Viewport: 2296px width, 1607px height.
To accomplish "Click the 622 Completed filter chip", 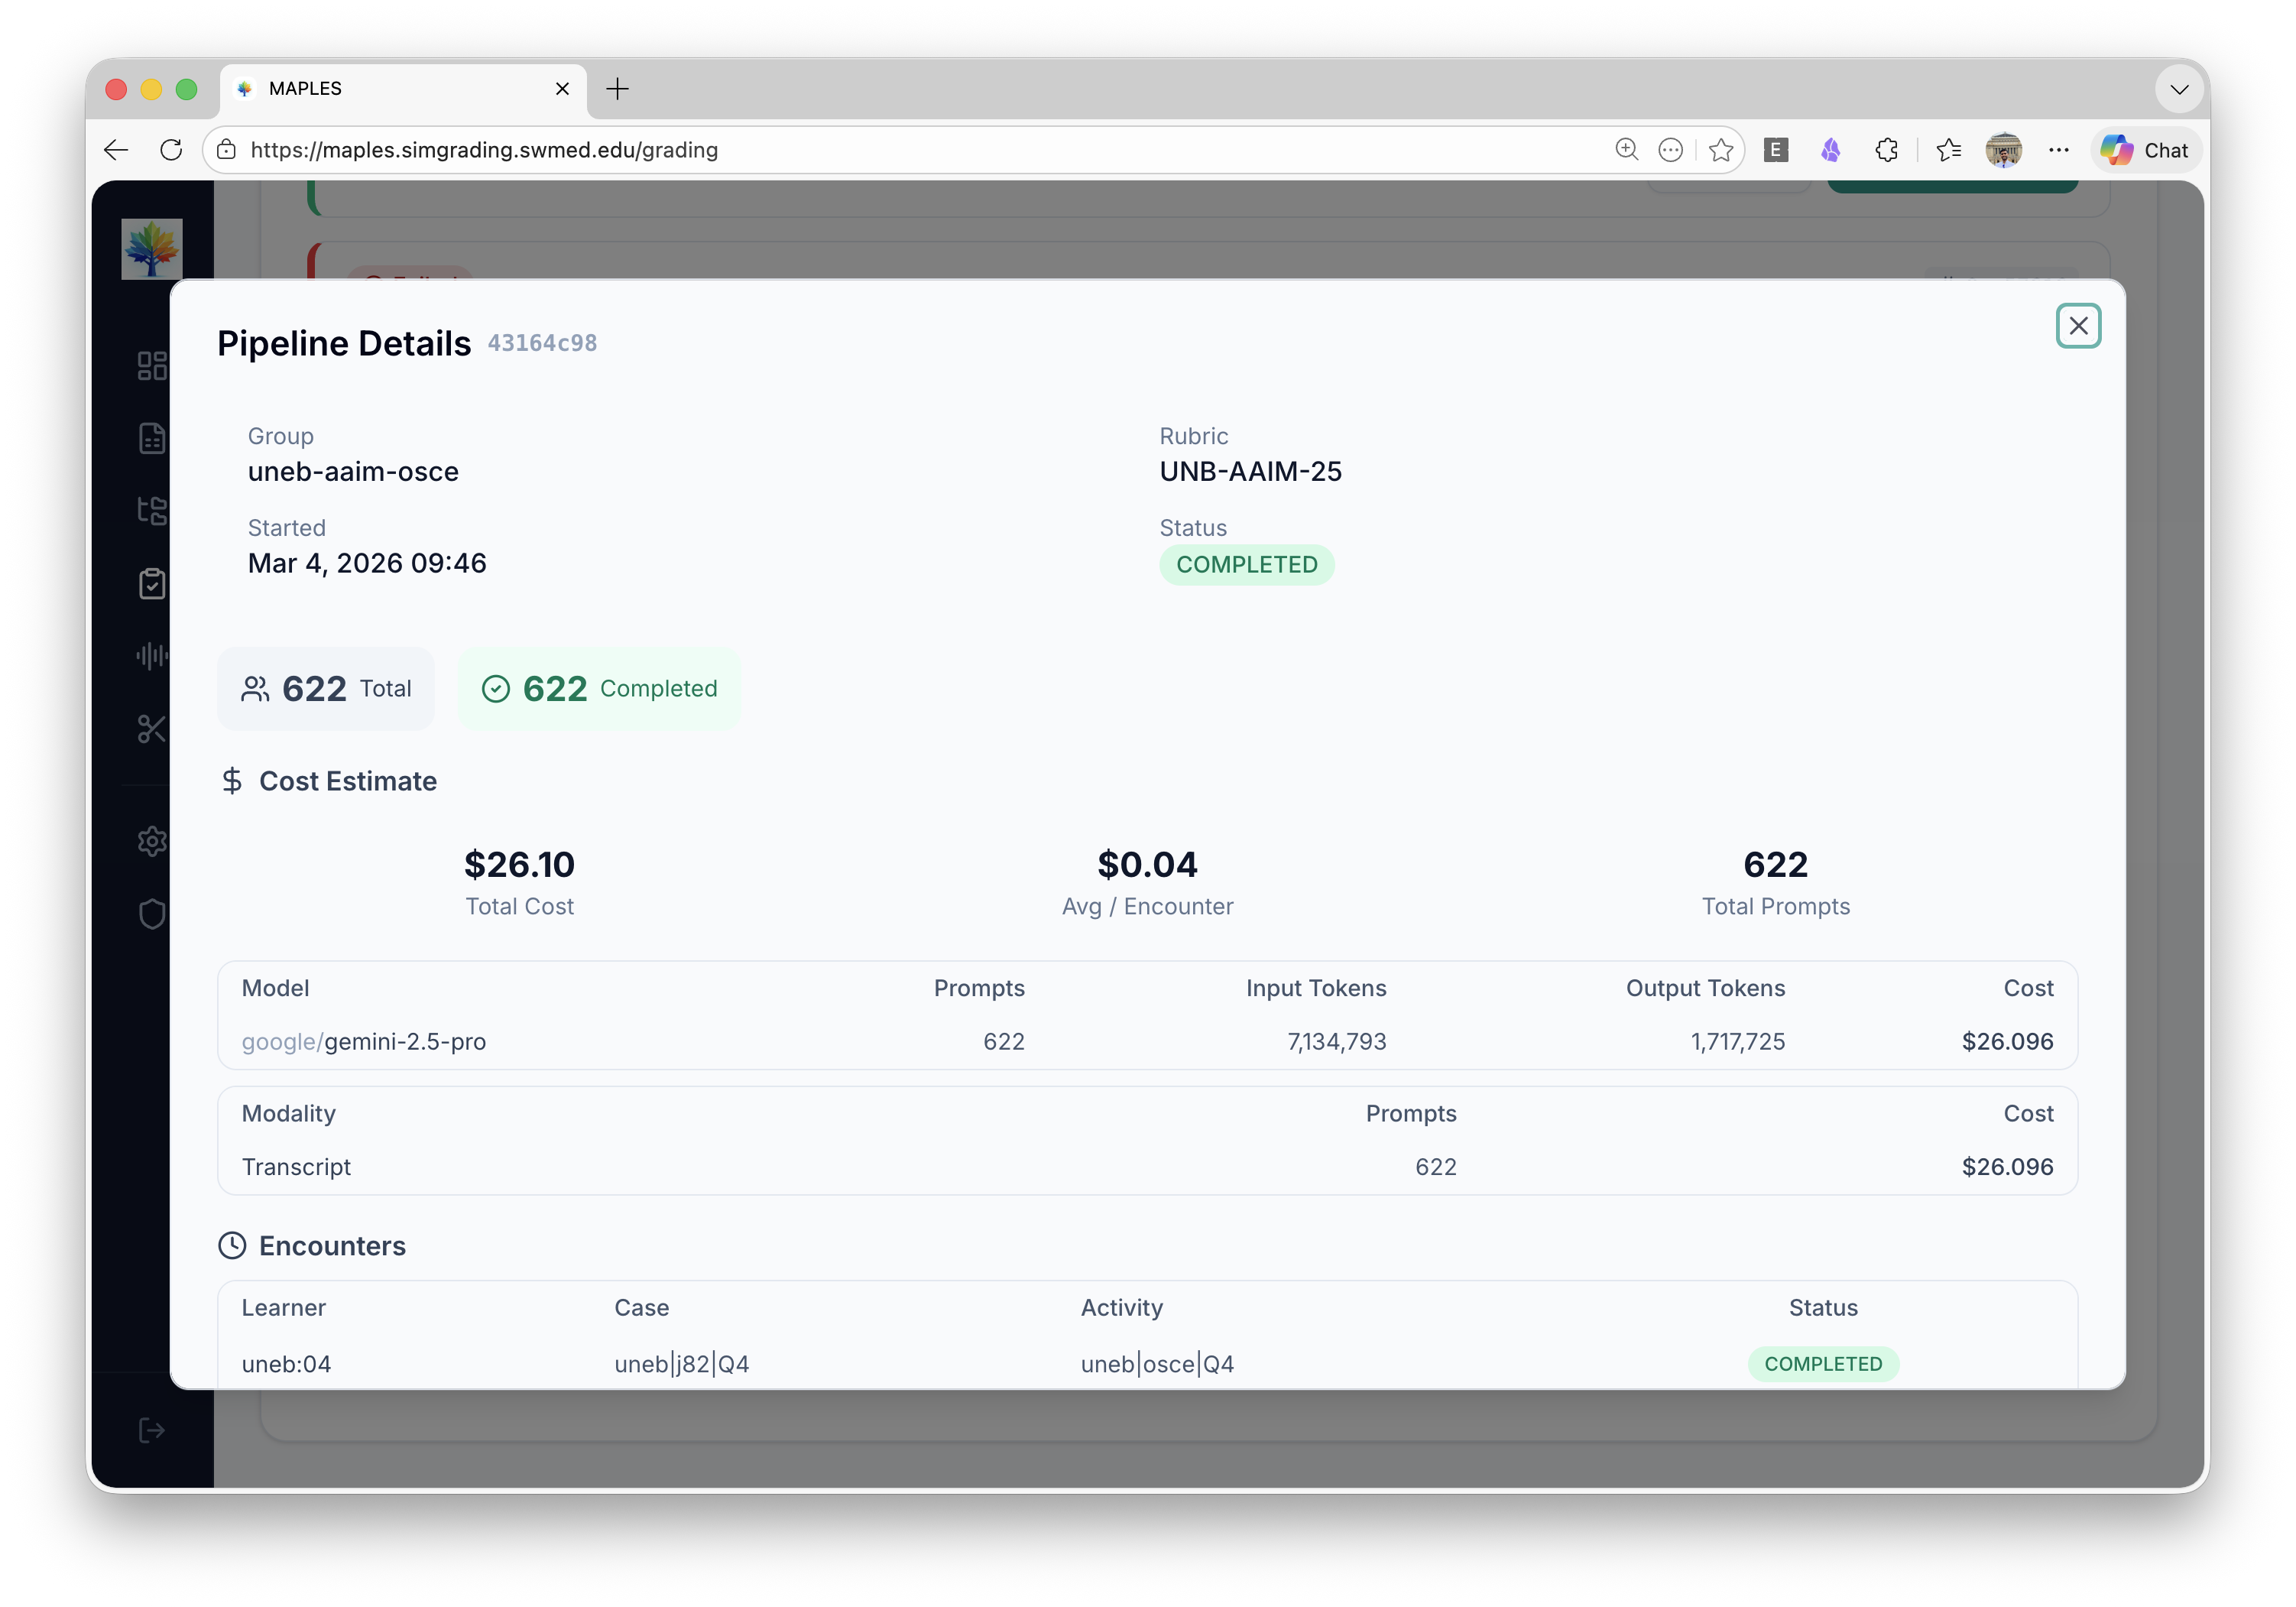I will pyautogui.click(x=599, y=689).
